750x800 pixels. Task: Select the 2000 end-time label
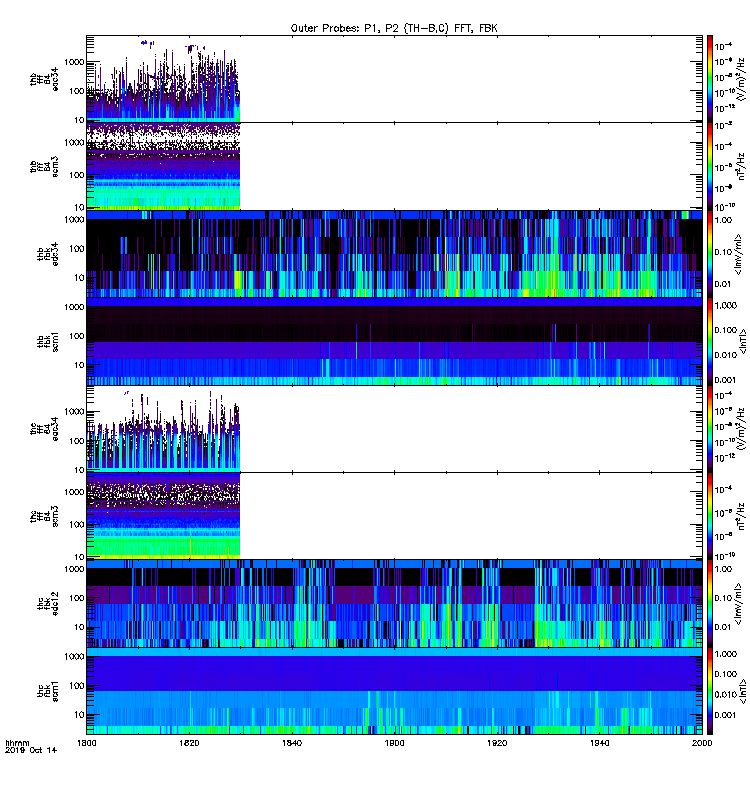click(x=702, y=743)
